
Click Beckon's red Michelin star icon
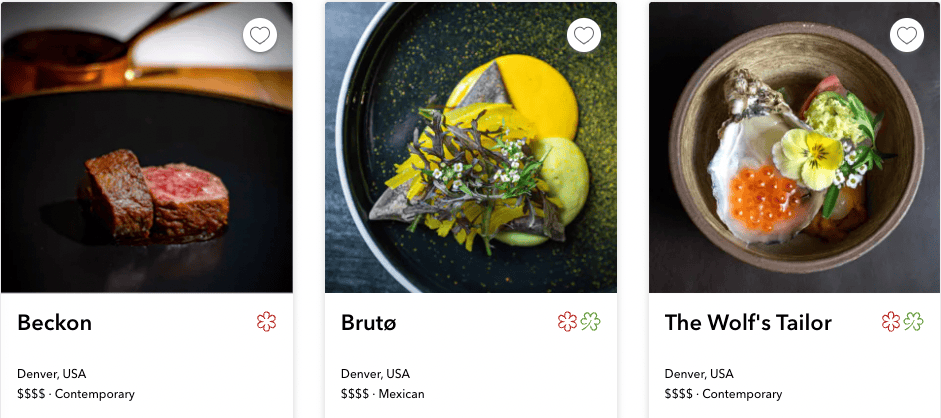(x=266, y=322)
